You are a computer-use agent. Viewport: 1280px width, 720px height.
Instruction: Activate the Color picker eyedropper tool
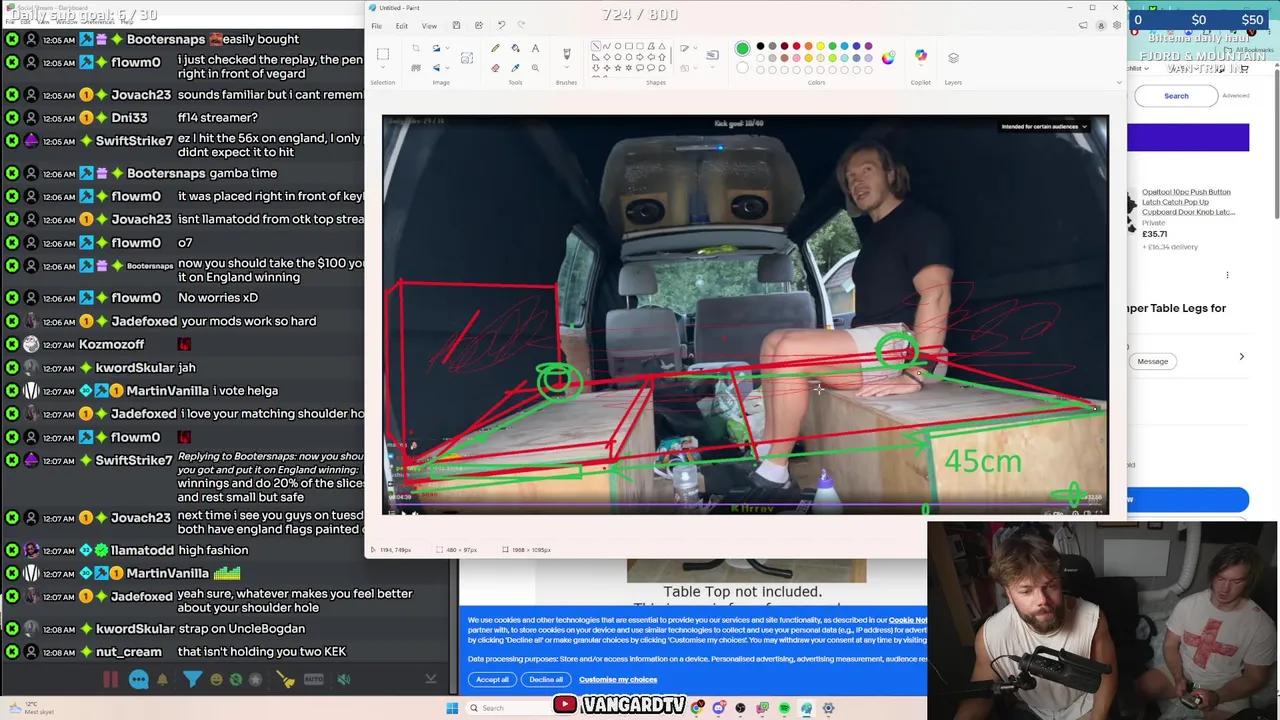click(515, 68)
